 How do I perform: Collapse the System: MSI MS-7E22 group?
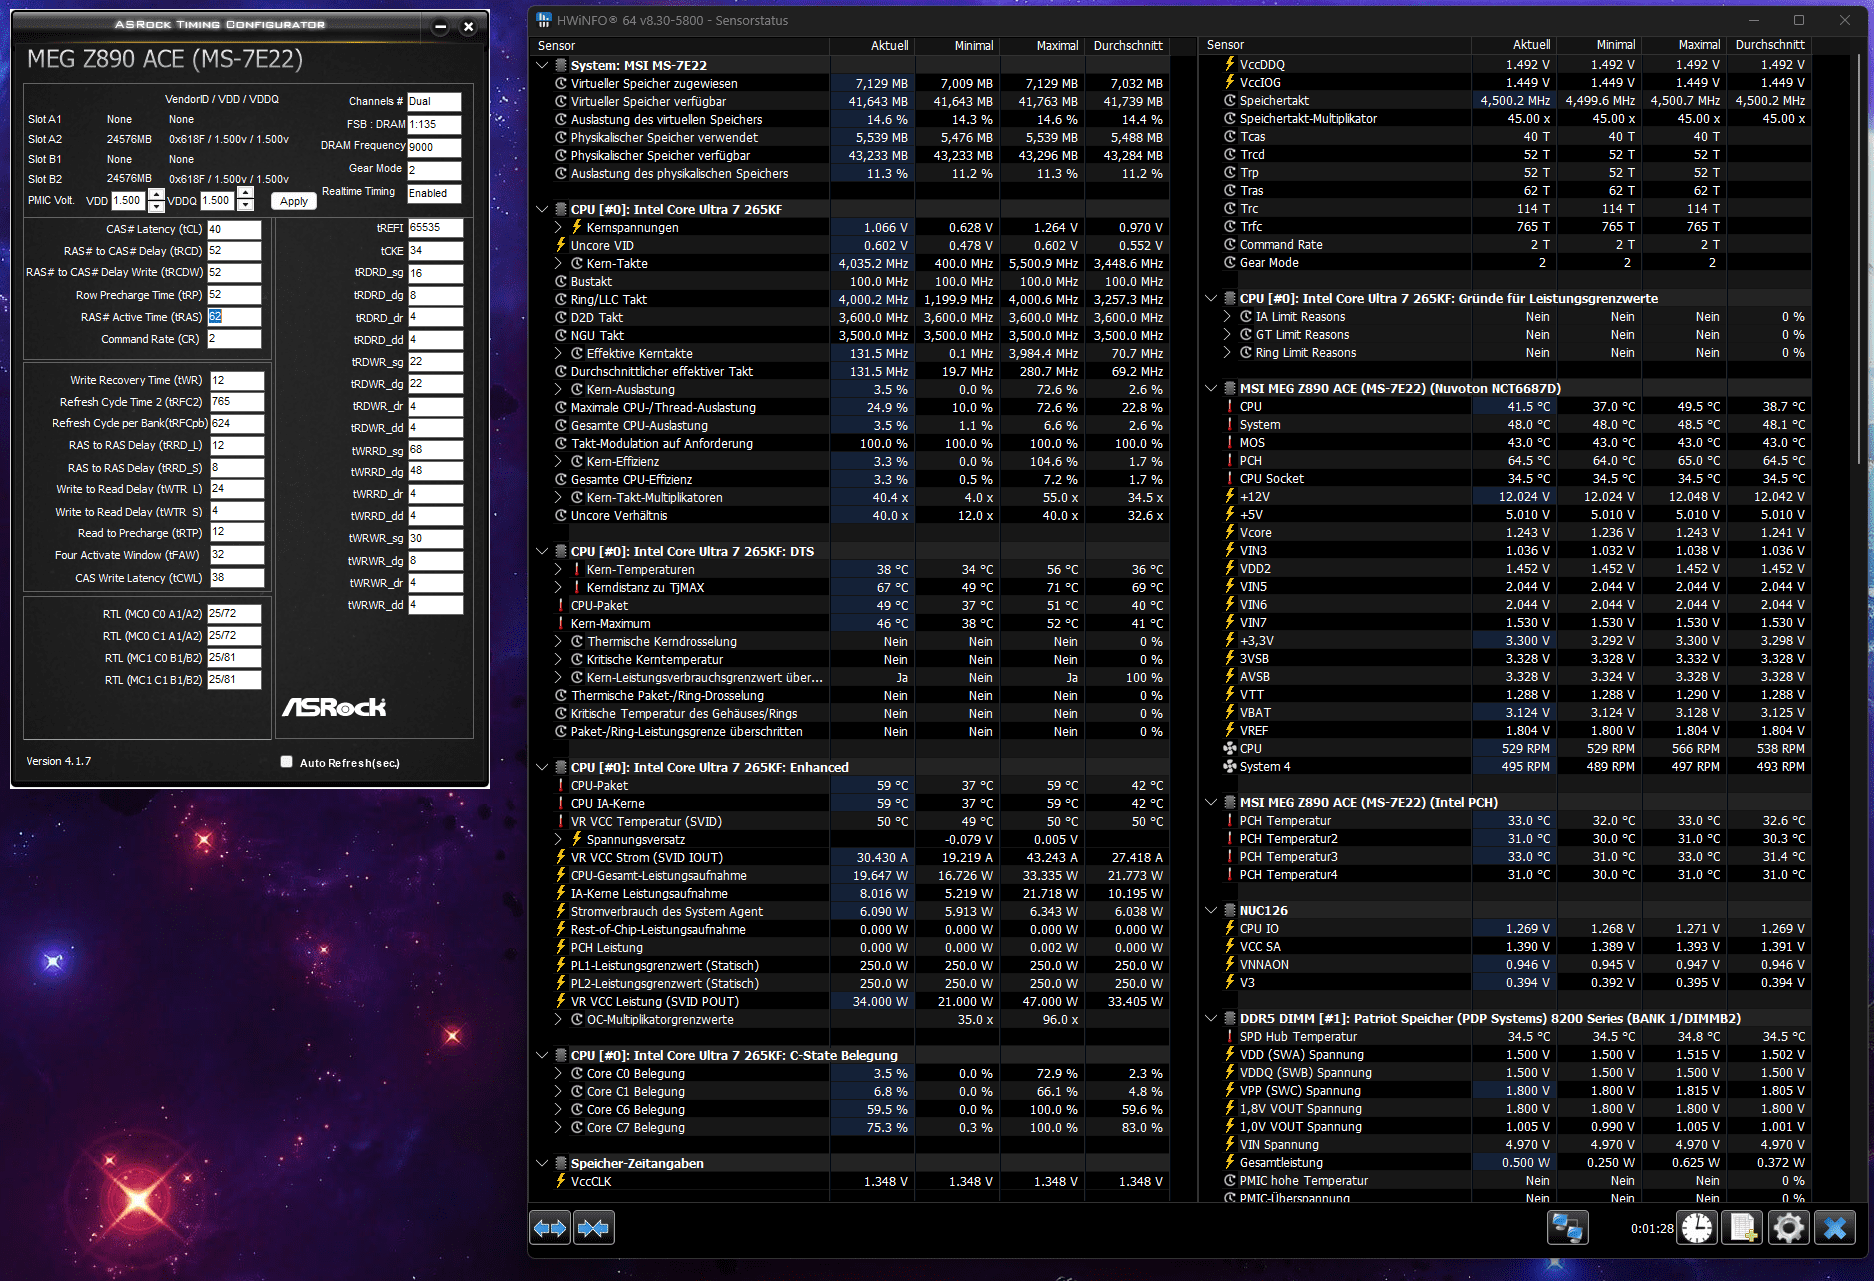coord(542,65)
